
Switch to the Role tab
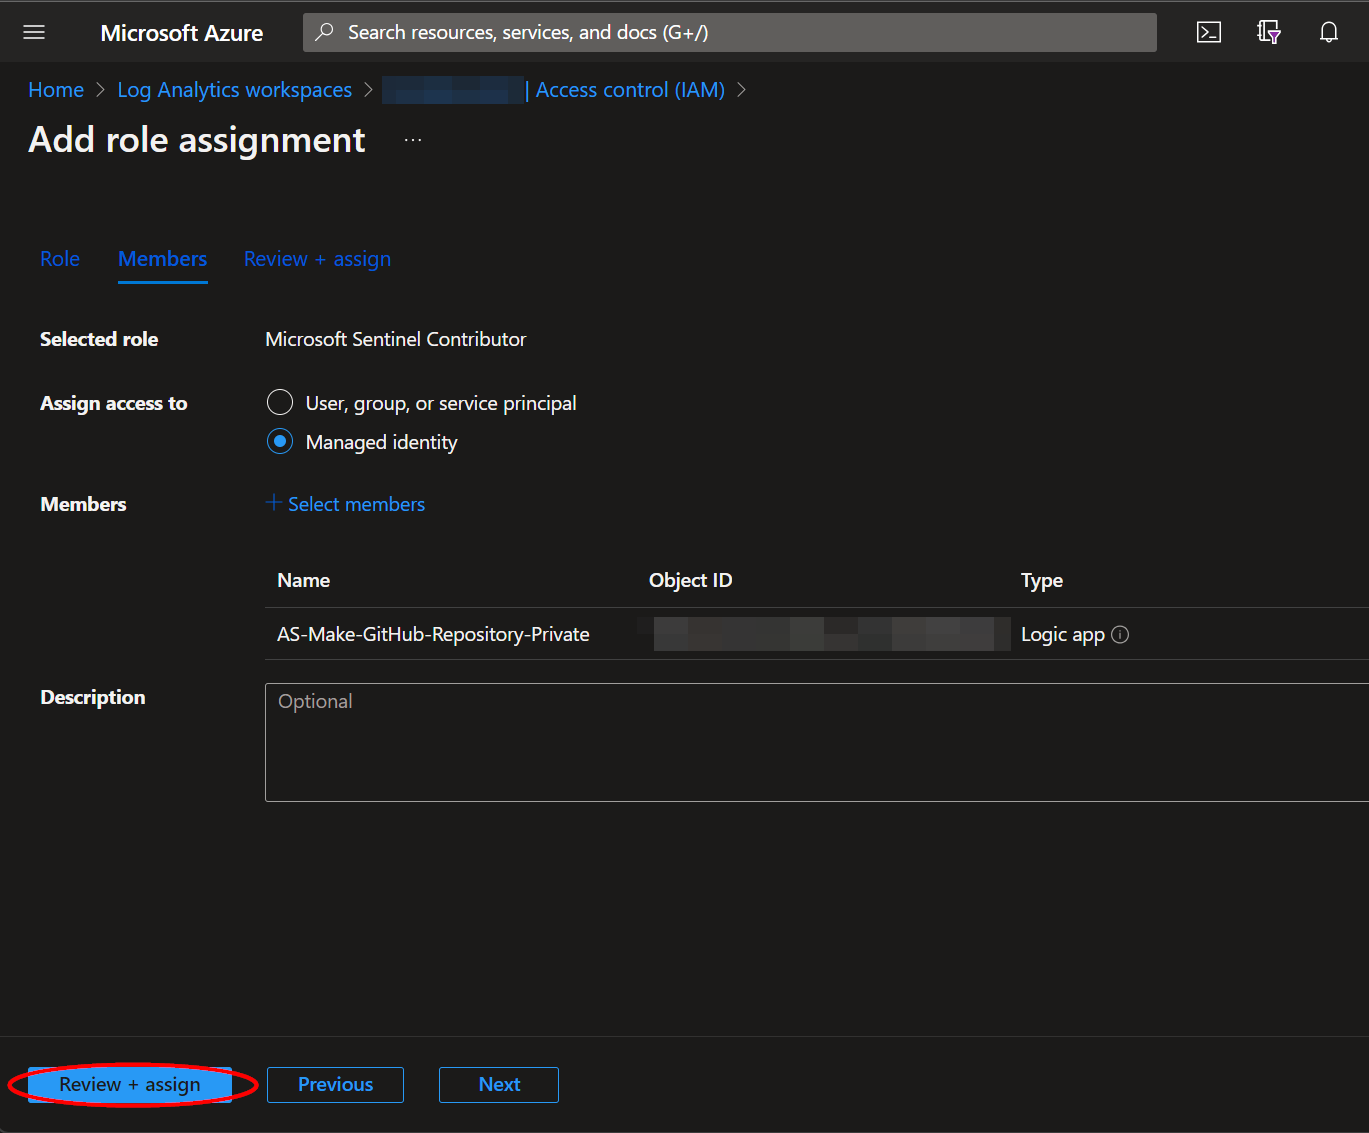tap(60, 259)
